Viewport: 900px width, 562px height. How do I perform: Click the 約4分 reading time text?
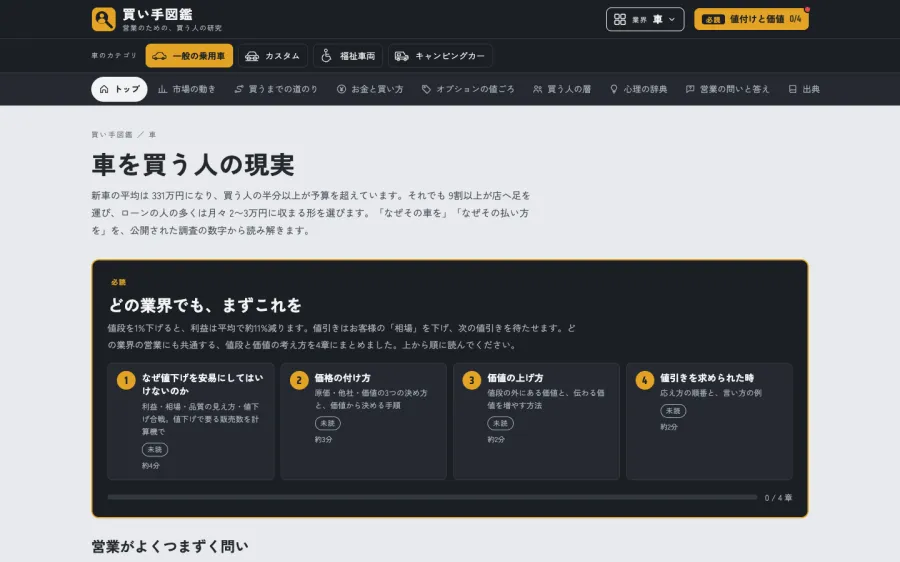click(151, 466)
